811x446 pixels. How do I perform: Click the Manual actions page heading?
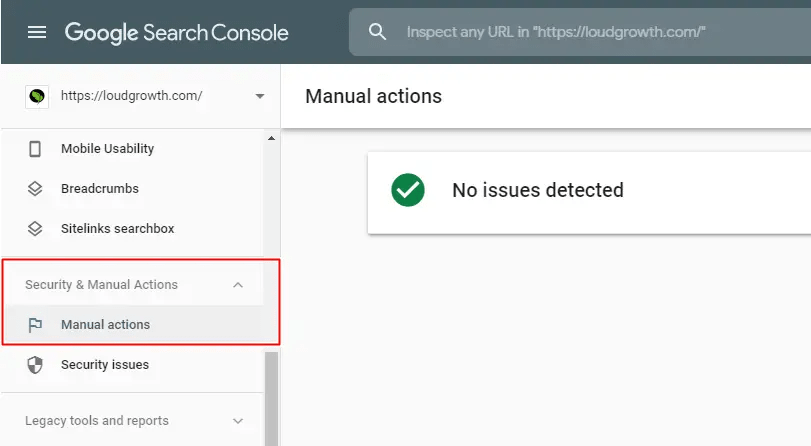click(373, 96)
